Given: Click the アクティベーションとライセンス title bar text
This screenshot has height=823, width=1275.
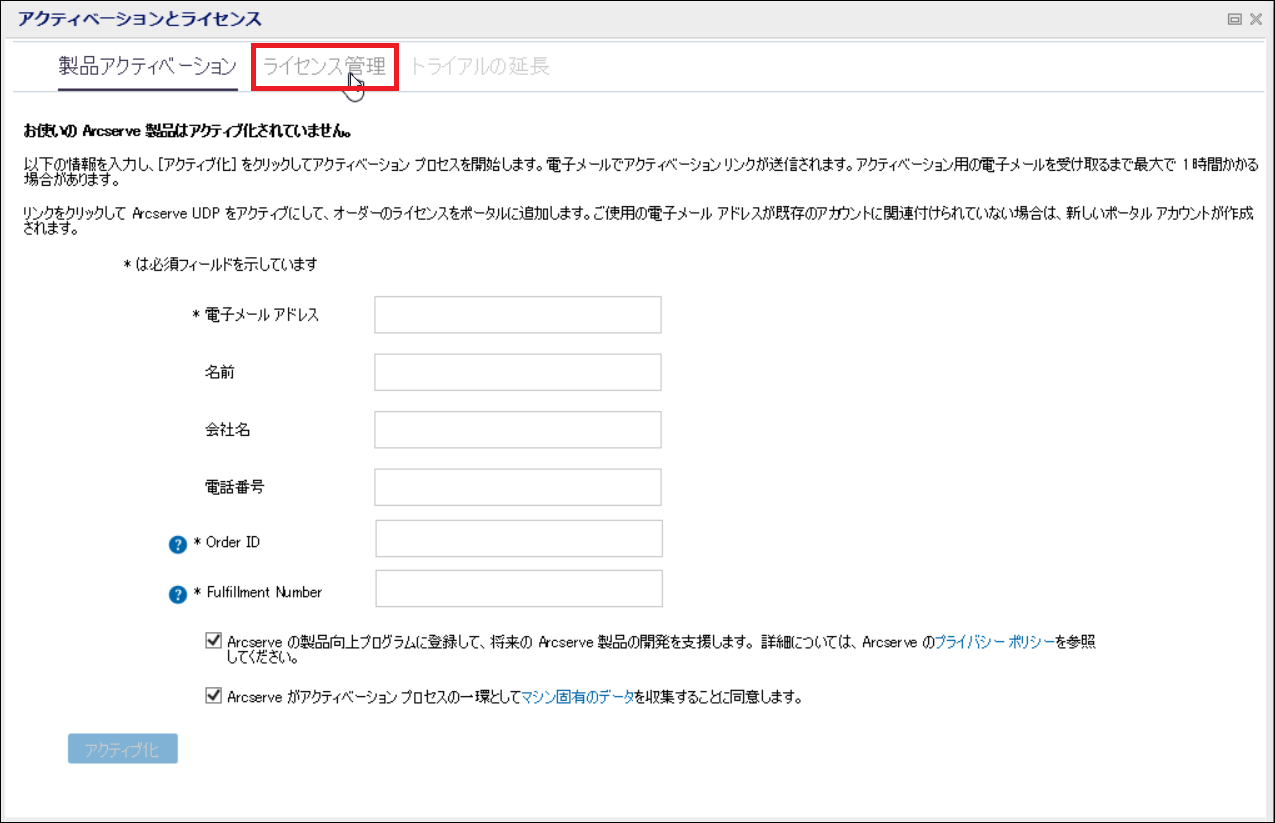Looking at the screenshot, I should click(x=140, y=19).
